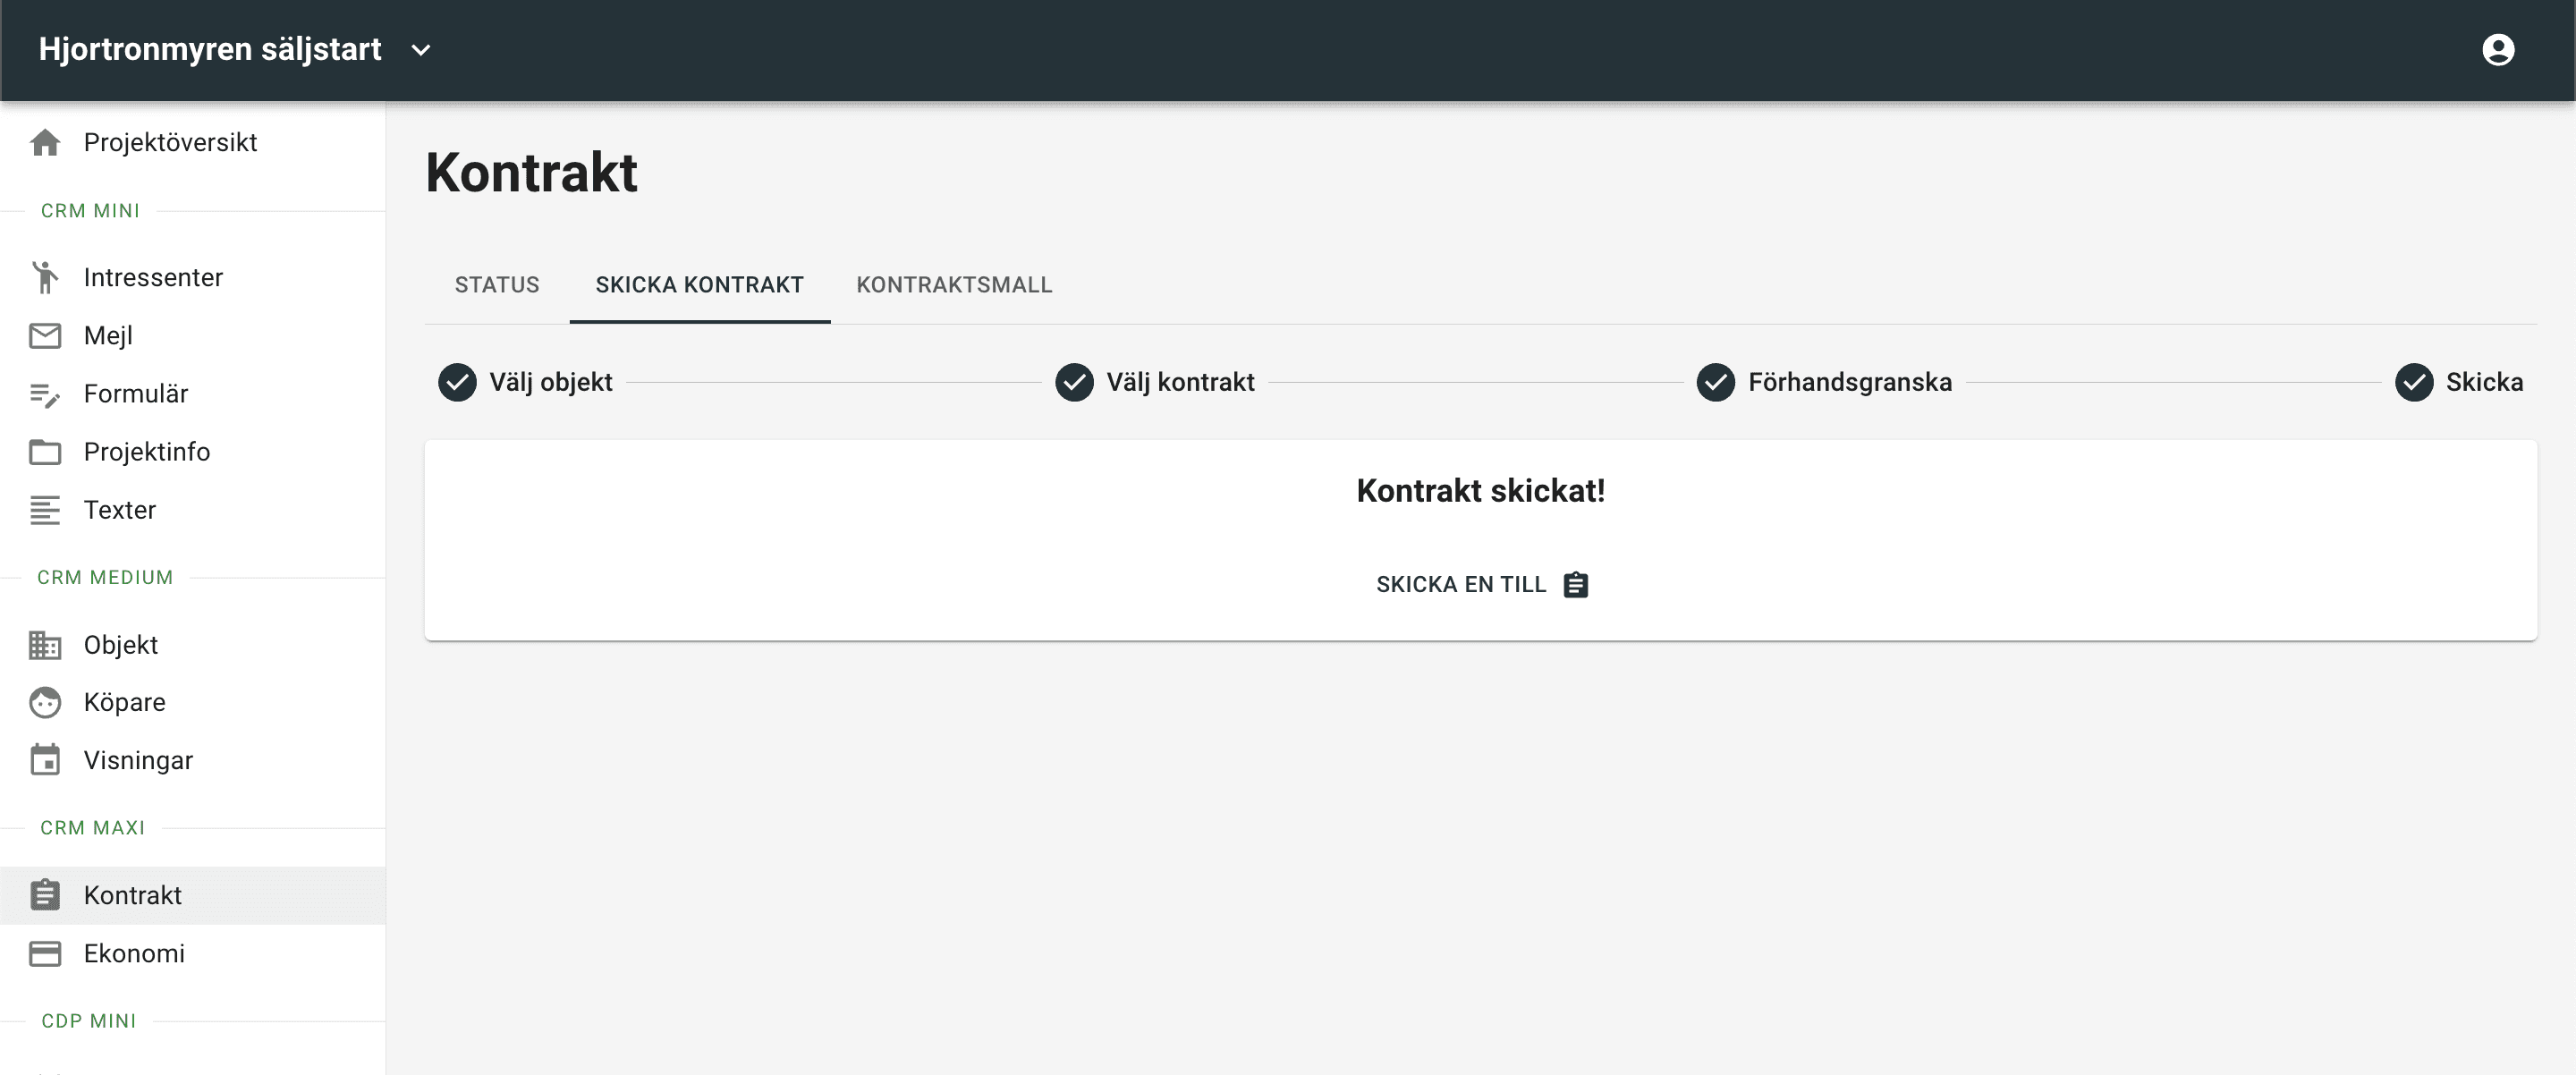Open Intressenter person icon
Image resolution: width=2576 pixels, height=1075 pixels.
[45, 277]
